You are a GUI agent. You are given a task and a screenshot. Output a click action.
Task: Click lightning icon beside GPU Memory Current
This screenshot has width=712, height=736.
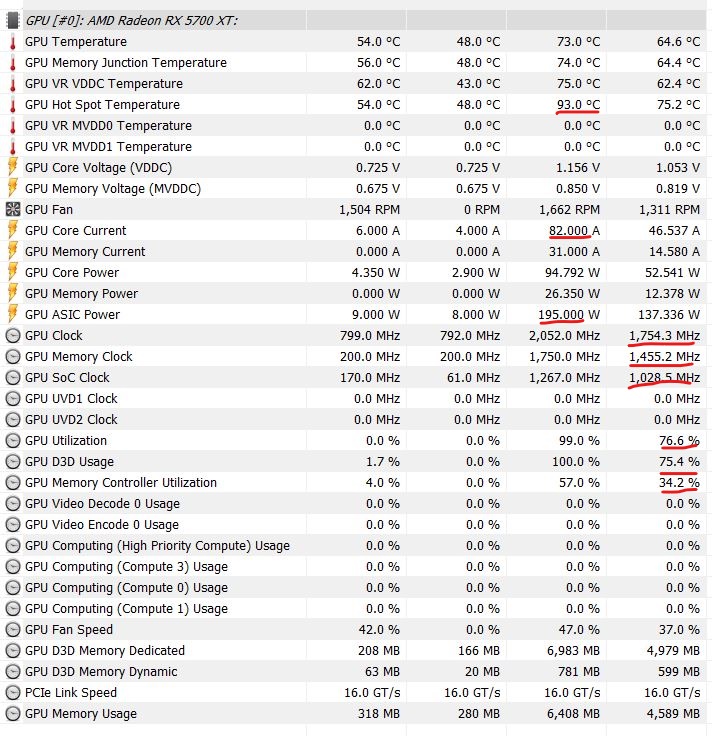(13, 252)
